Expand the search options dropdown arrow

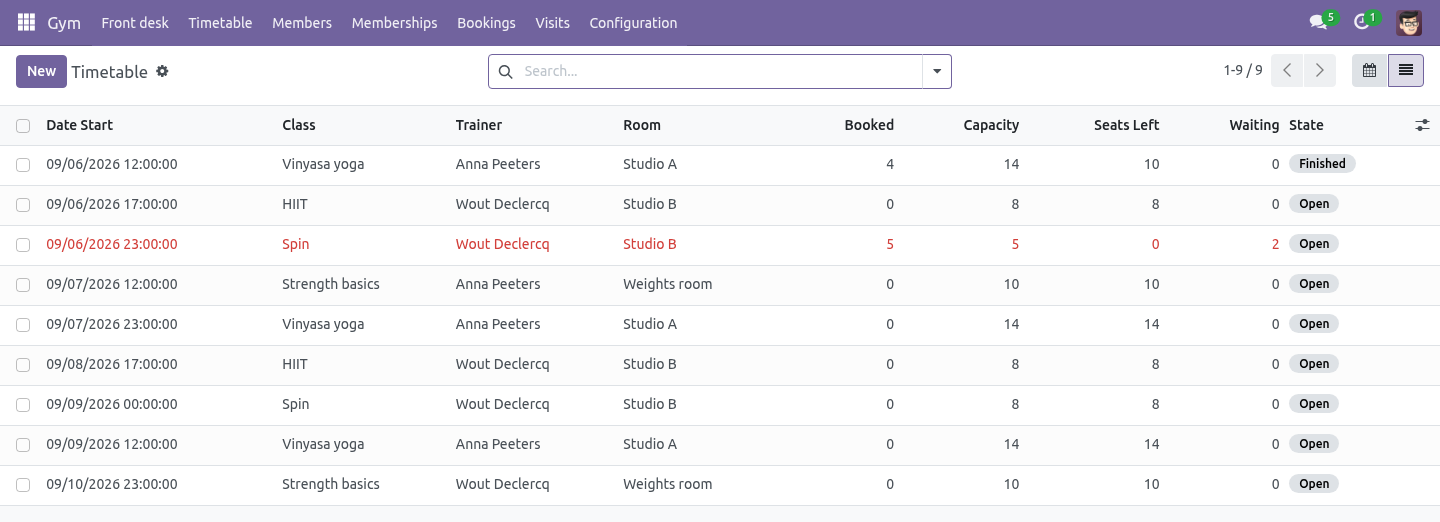(x=937, y=72)
